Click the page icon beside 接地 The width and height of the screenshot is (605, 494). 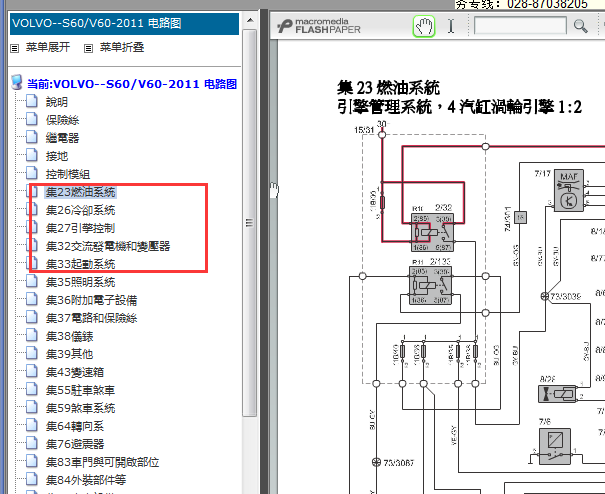point(32,155)
